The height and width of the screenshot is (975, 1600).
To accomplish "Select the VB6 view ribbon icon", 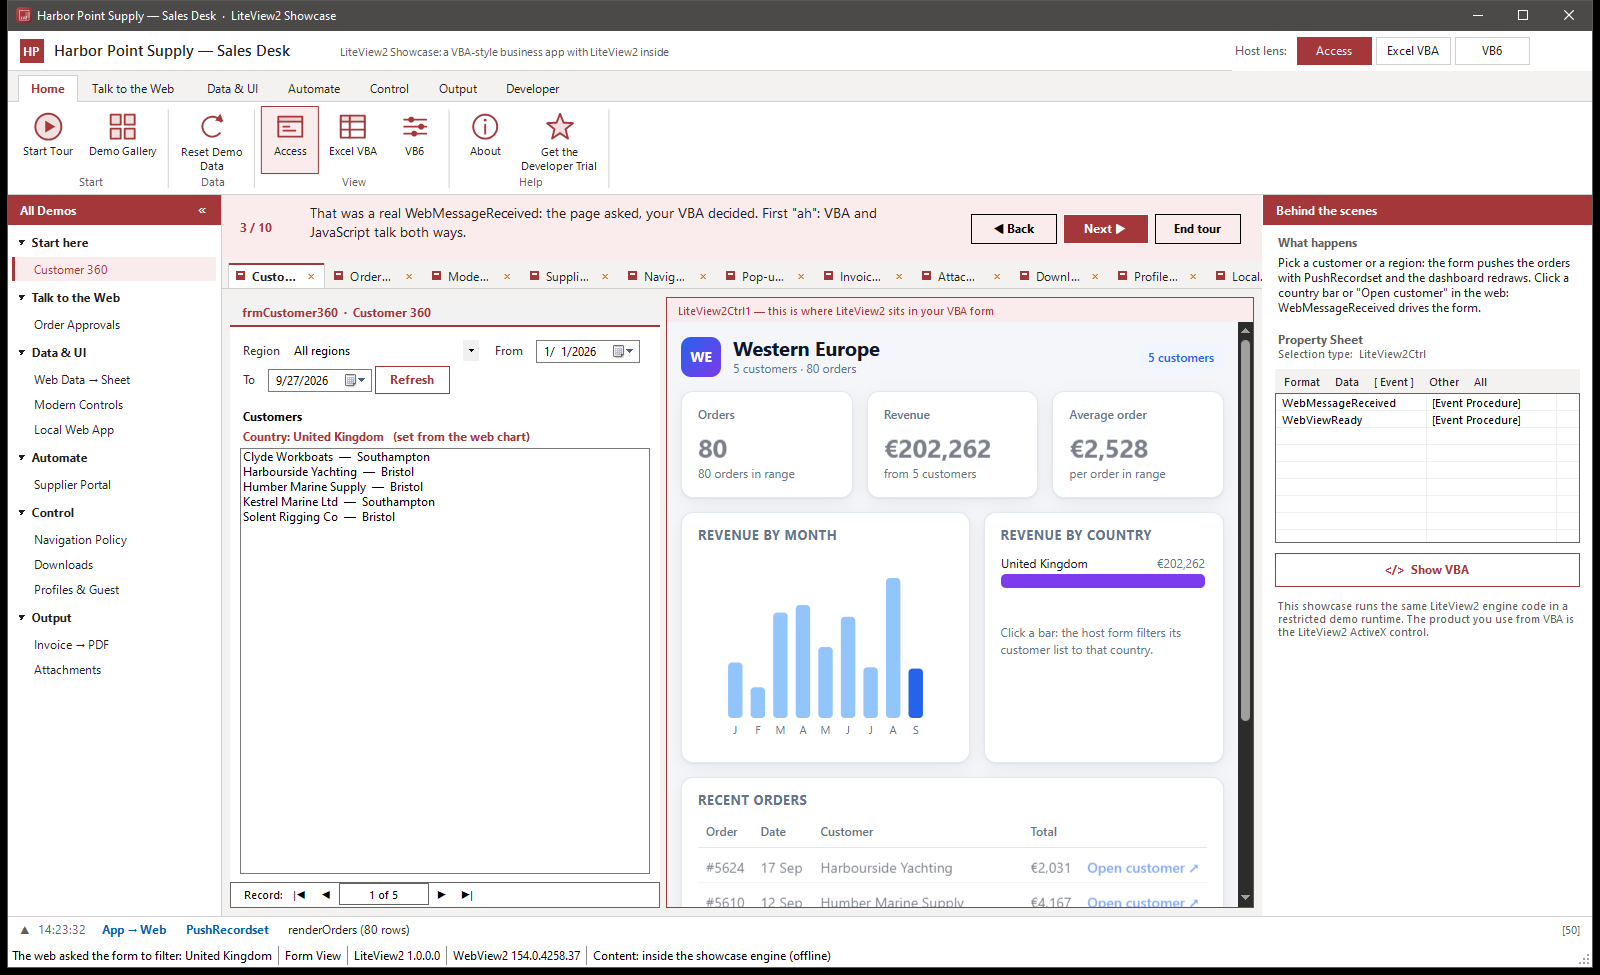I will (x=414, y=127).
